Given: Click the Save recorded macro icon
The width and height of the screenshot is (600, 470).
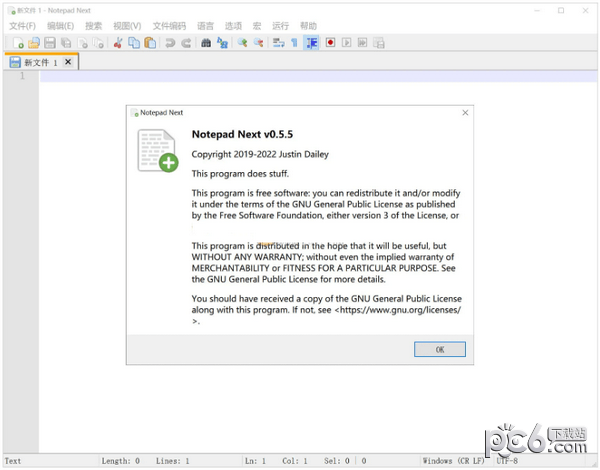Looking at the screenshot, I should 378,43.
